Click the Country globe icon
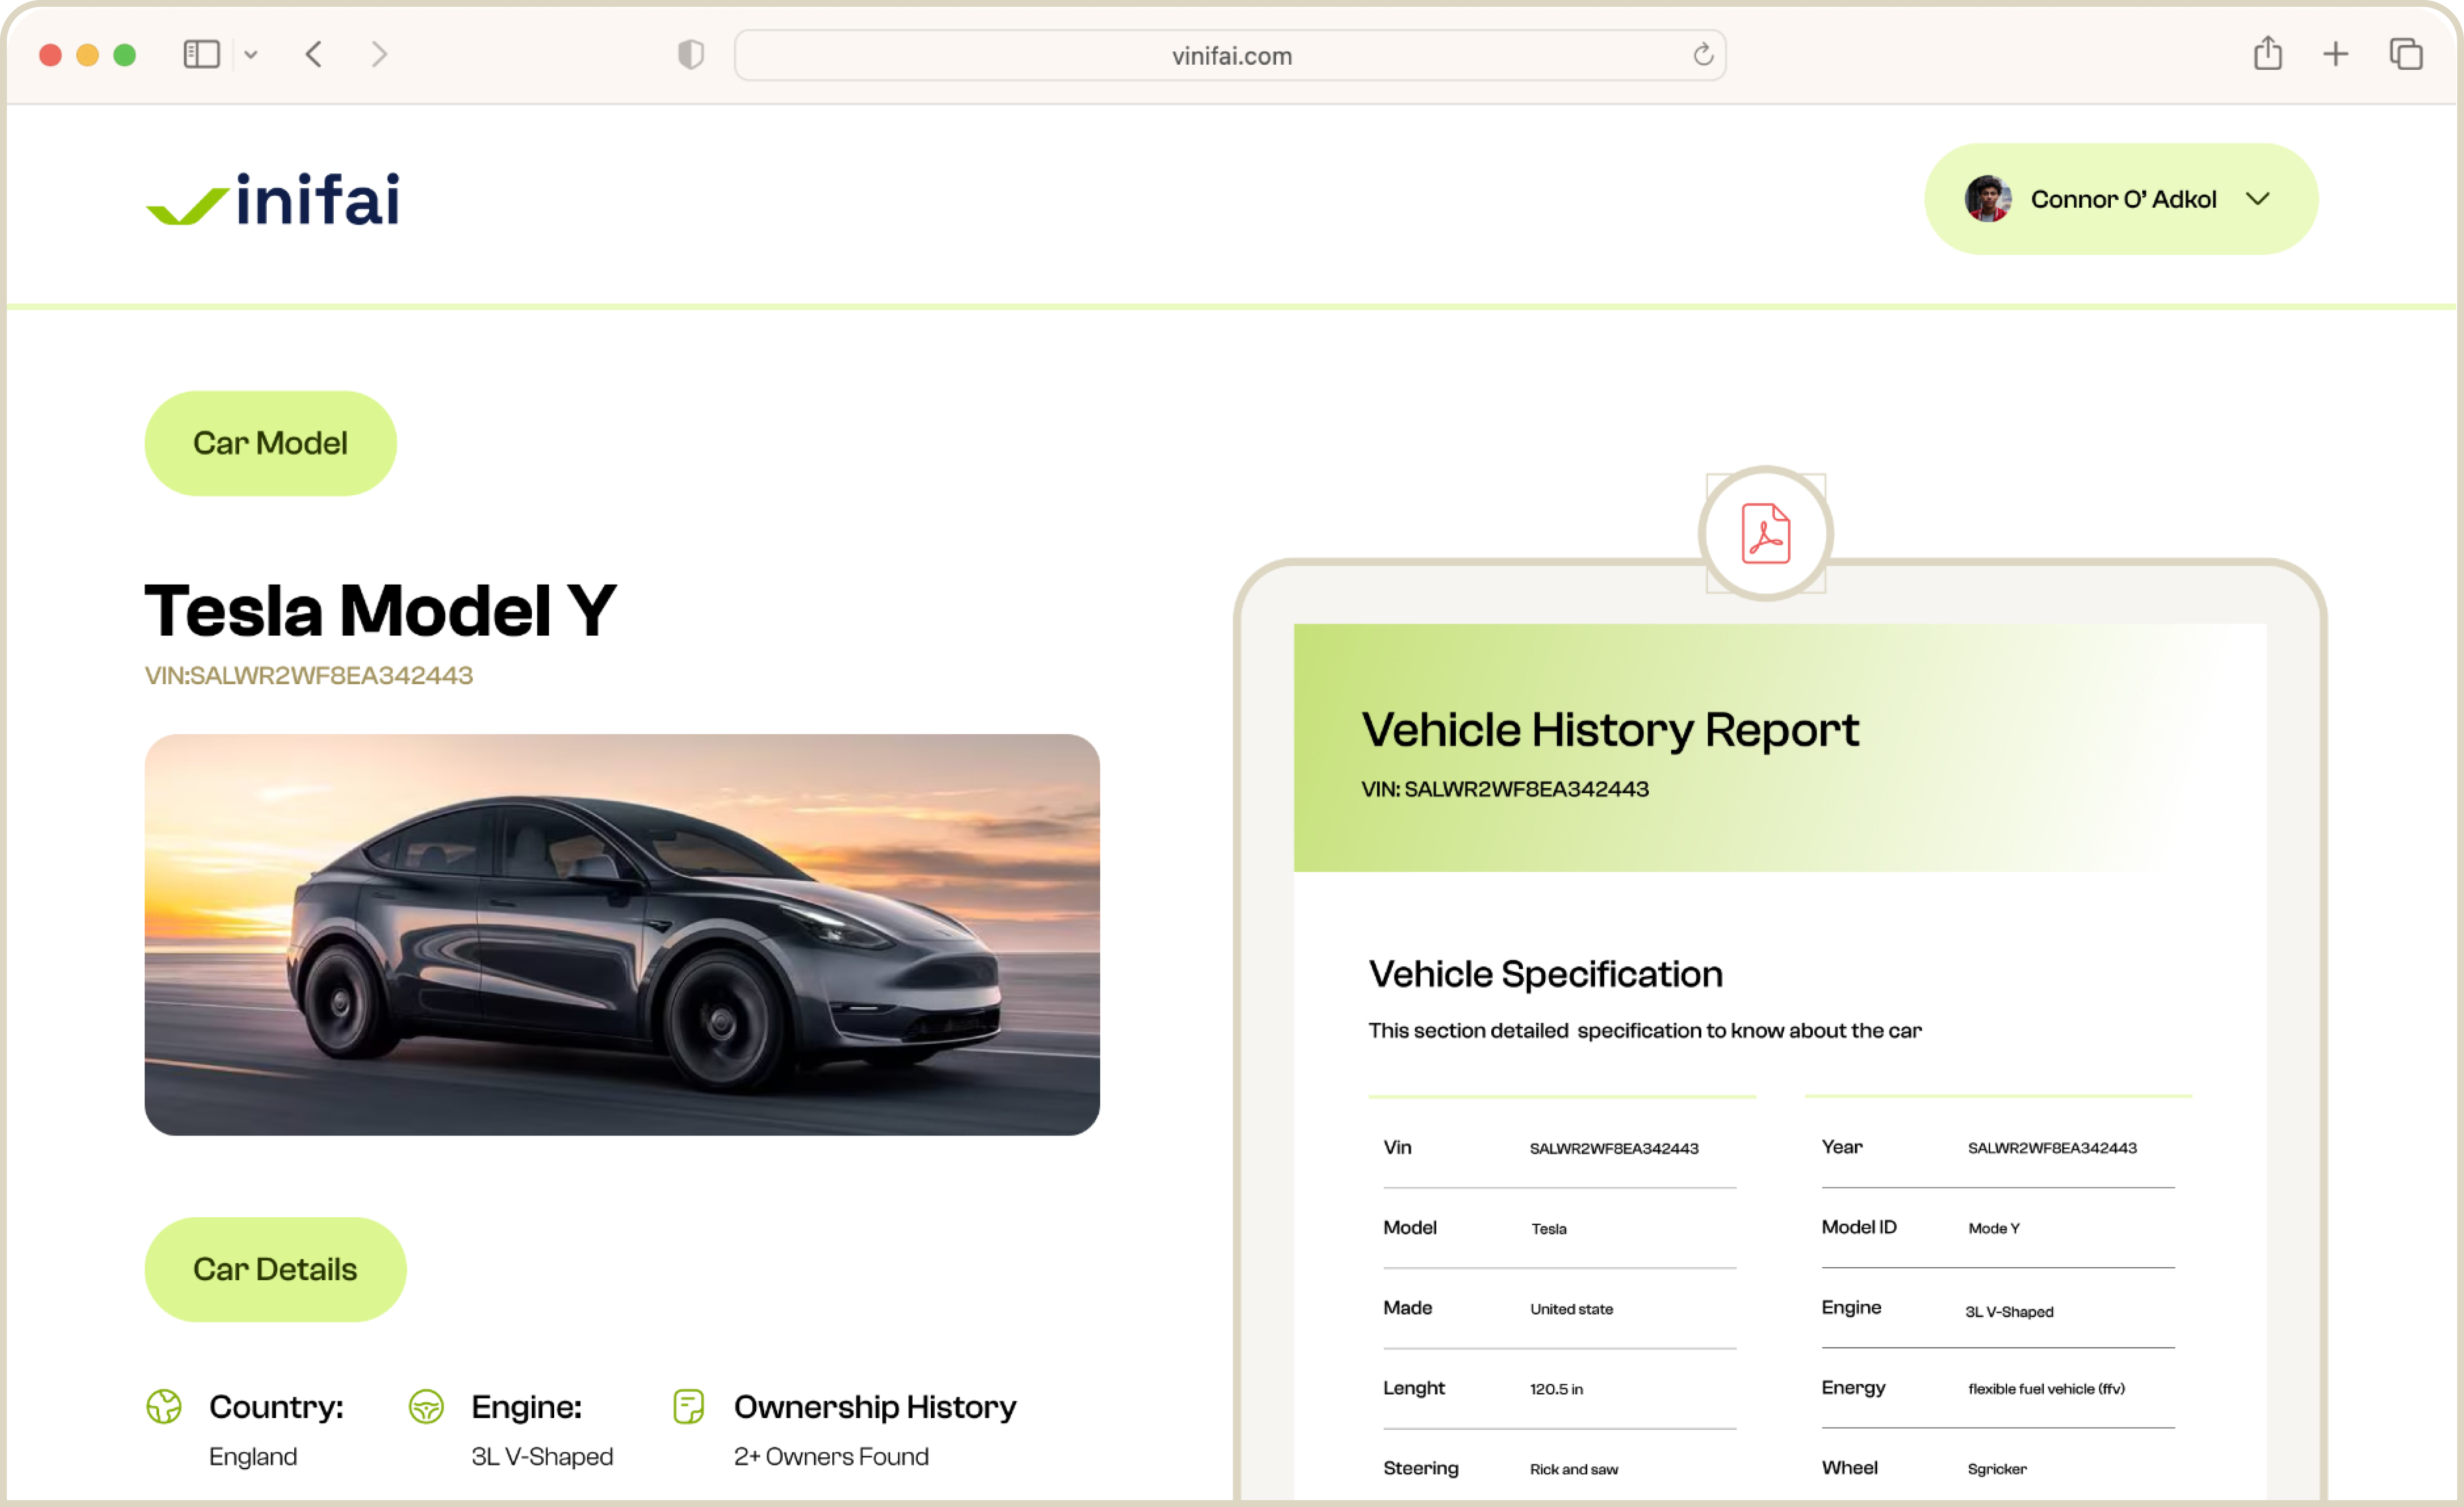This screenshot has width=2464, height=1507. (164, 1407)
